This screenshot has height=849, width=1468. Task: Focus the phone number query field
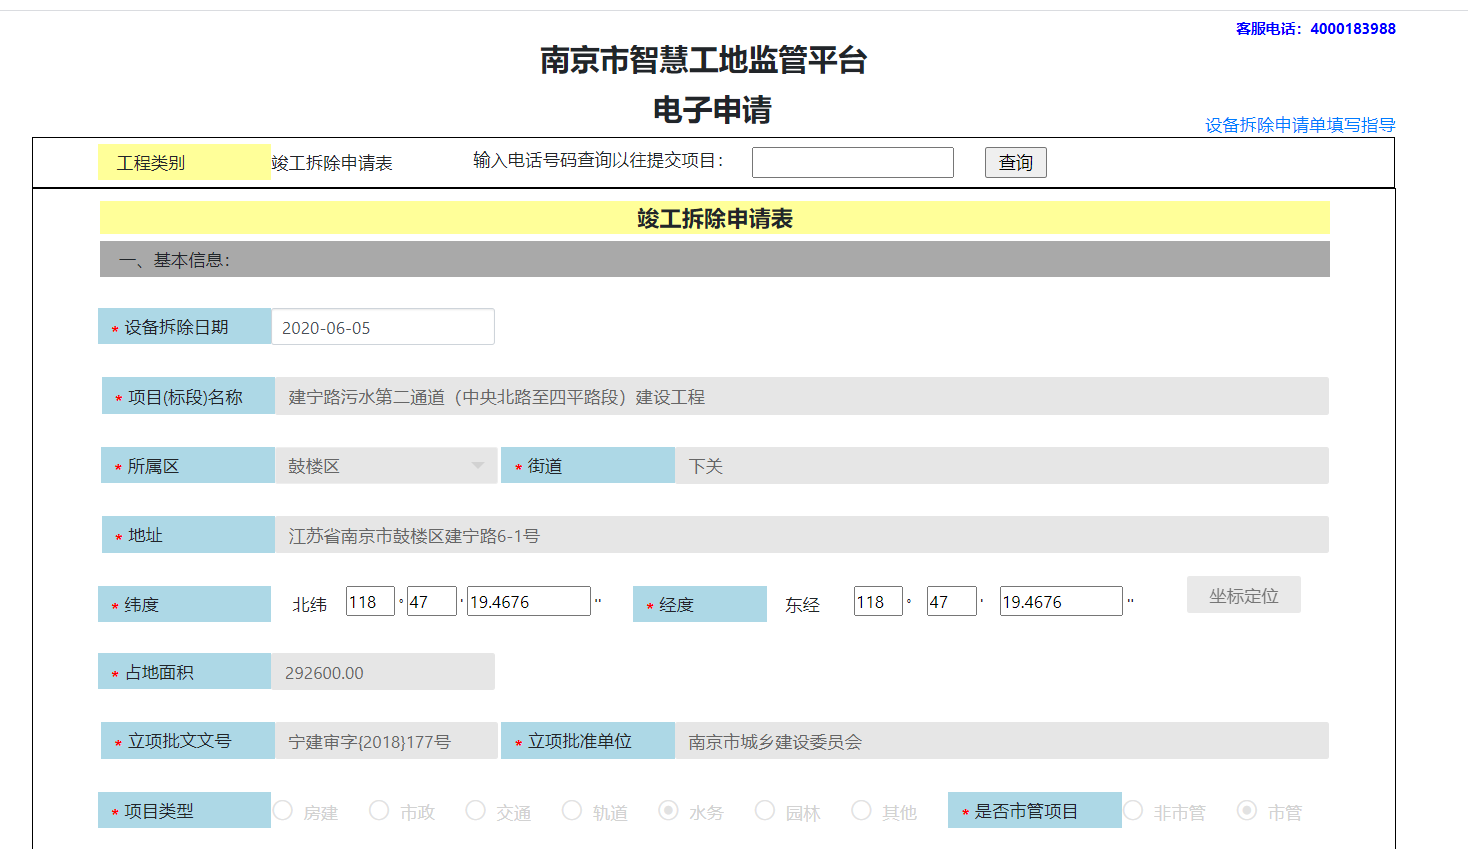(x=853, y=162)
